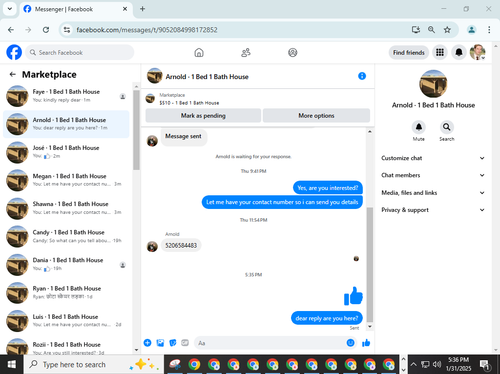This screenshot has width=500, height=374.
Task: Open the Groups icon in top navigation
Action: 293,53
